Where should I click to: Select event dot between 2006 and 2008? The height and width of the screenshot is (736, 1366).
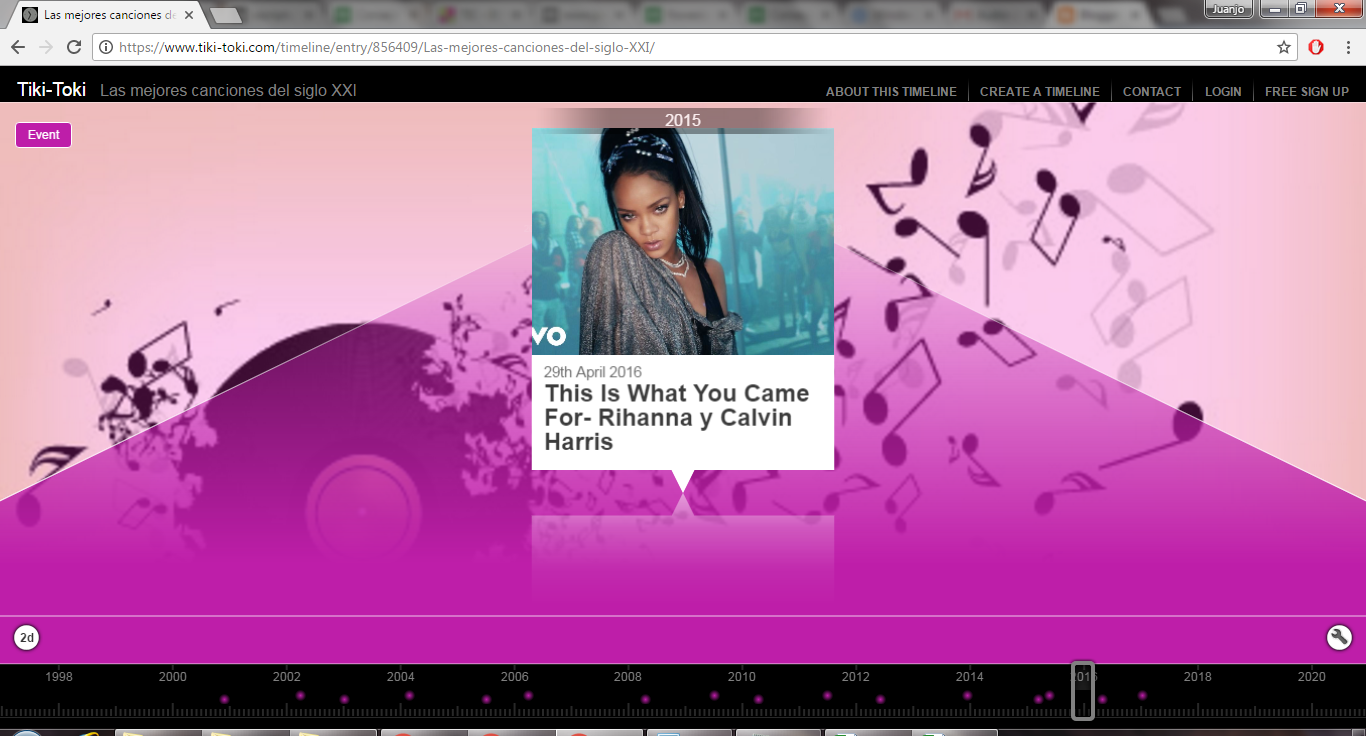coord(528,695)
